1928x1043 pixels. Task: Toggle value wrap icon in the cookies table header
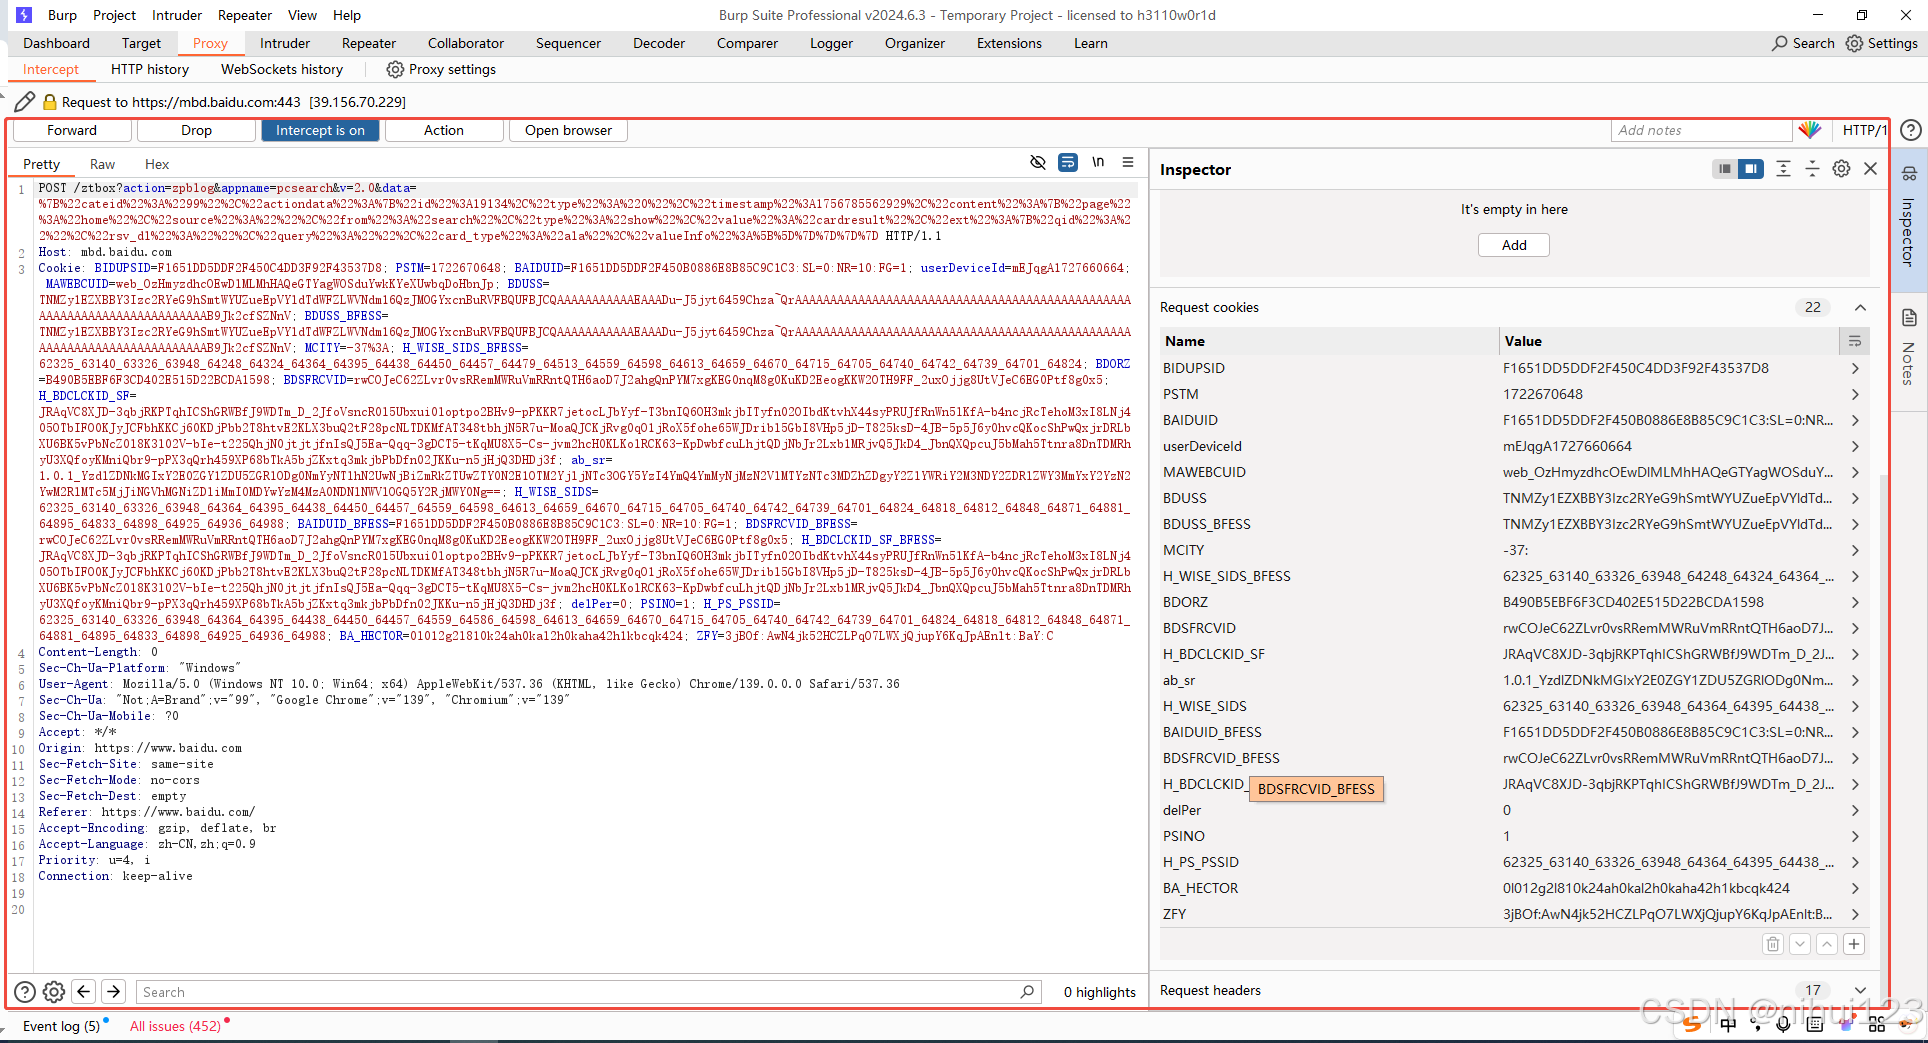(x=1854, y=341)
